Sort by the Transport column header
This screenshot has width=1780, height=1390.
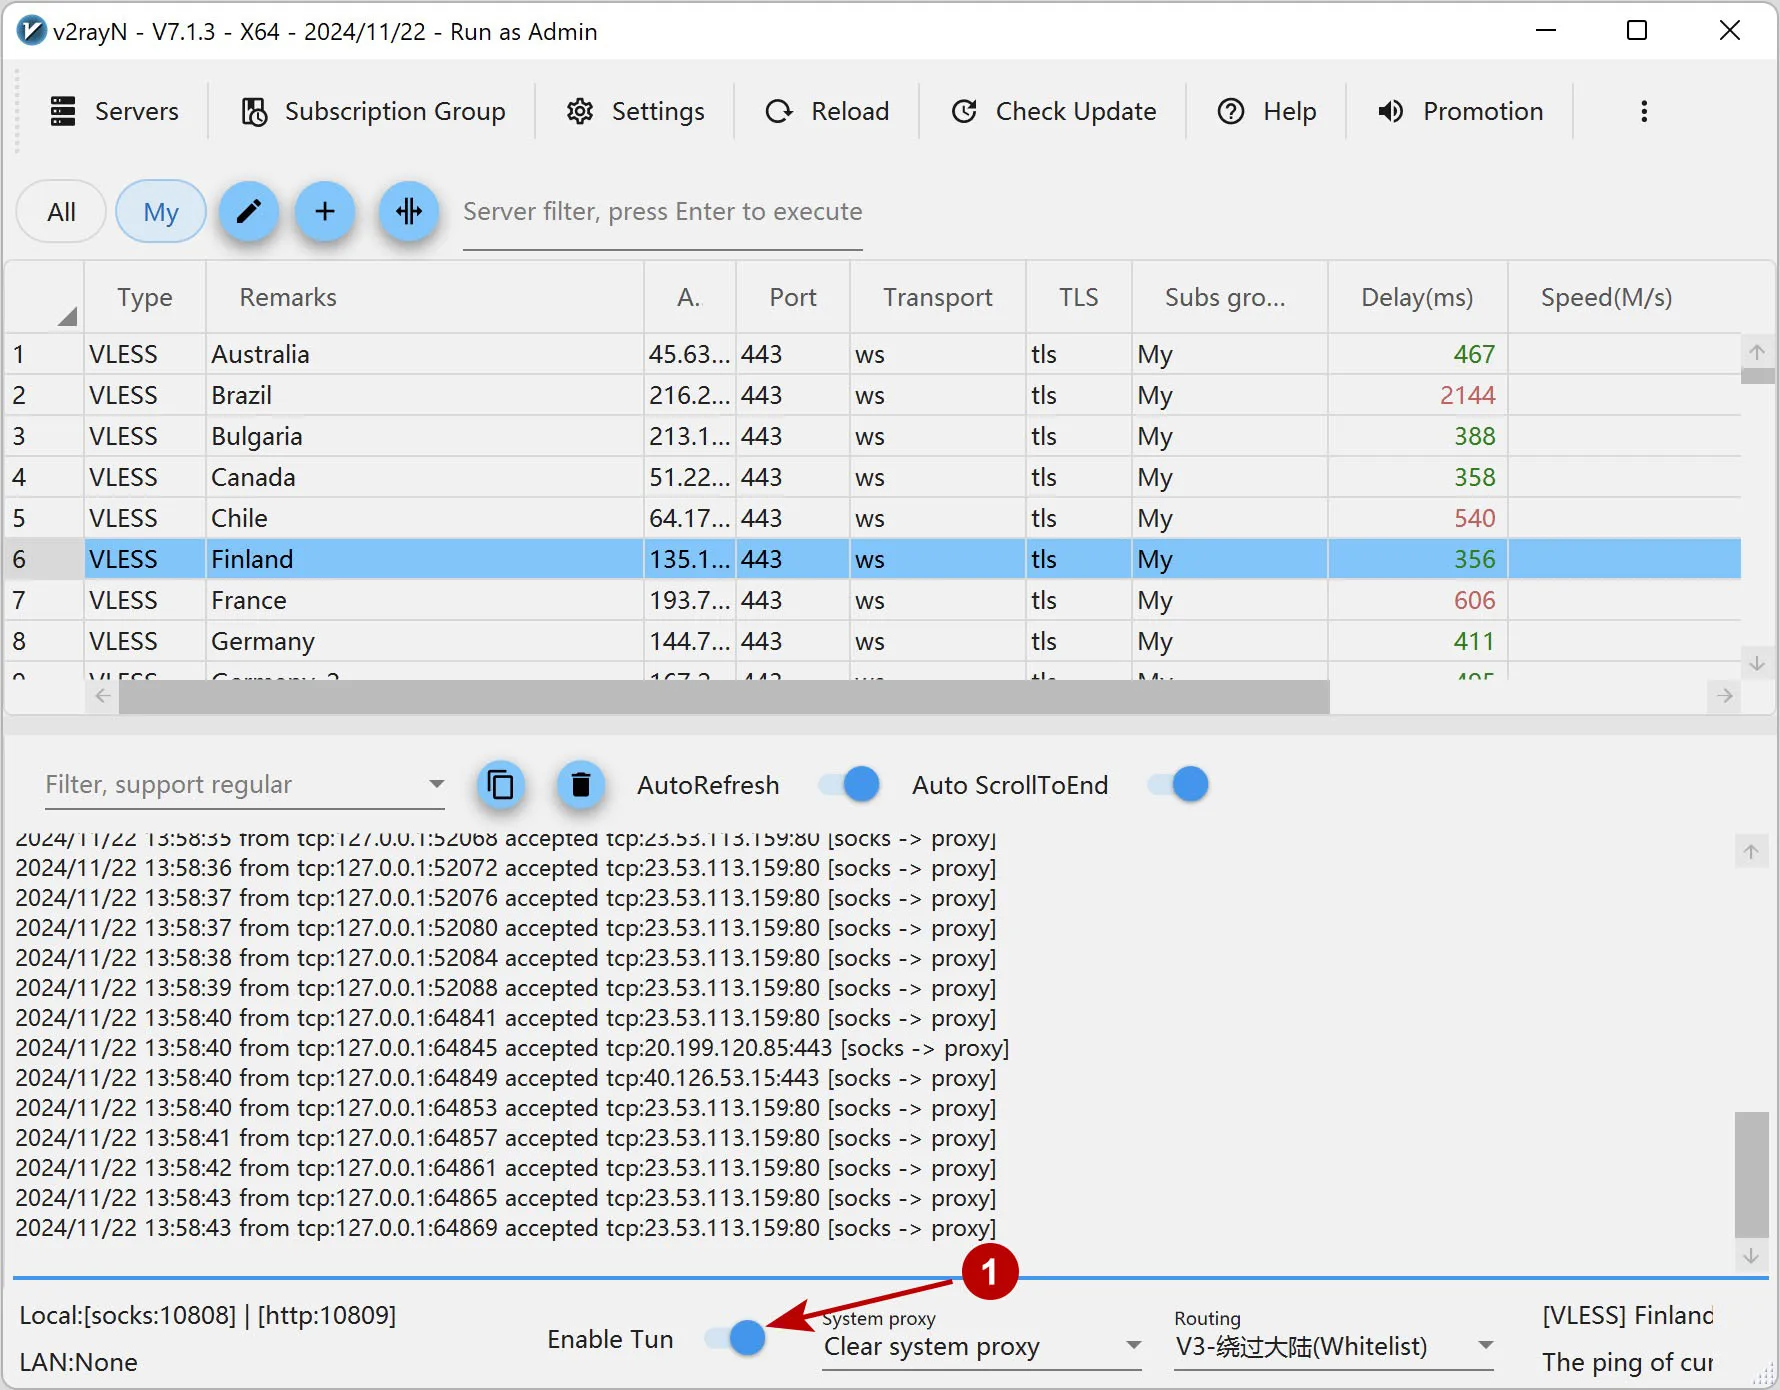938,297
